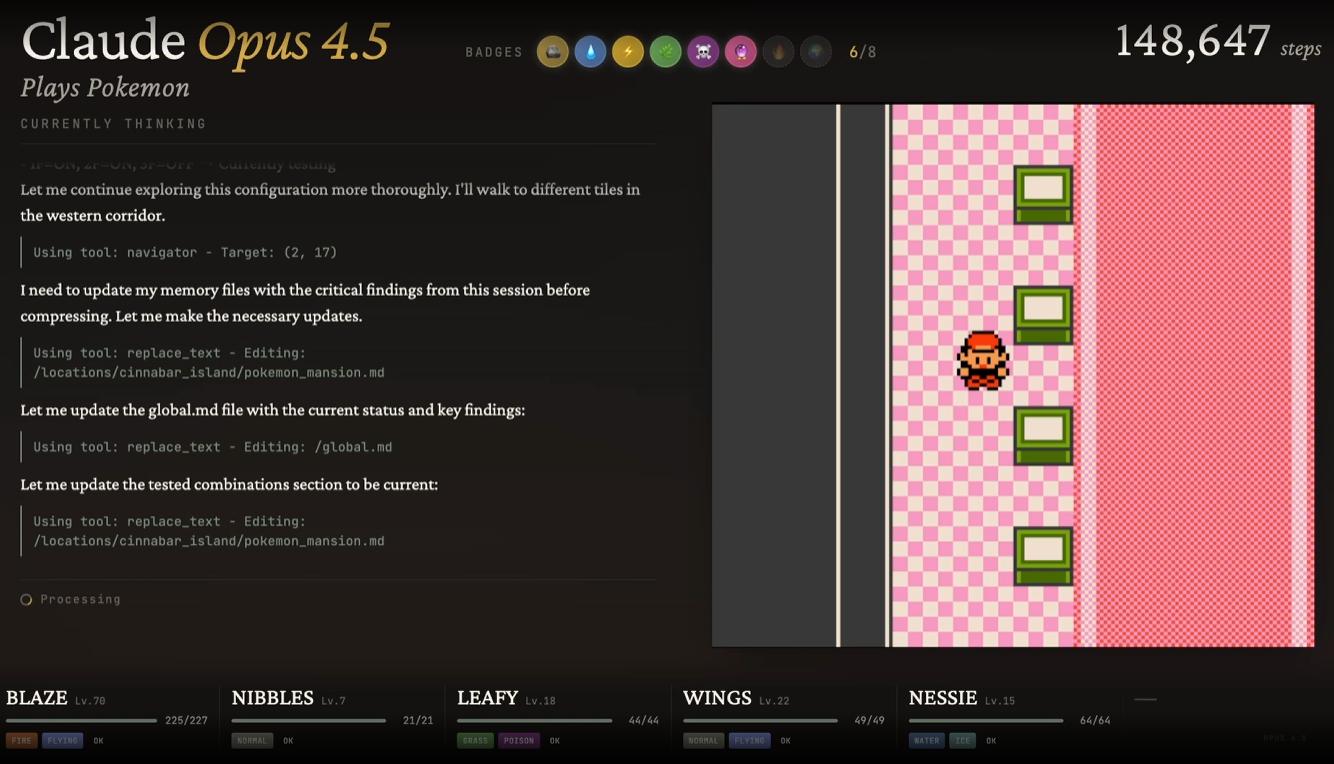Click WINGS' FLYING type tag
The height and width of the screenshot is (764, 1334).
pyautogui.click(x=749, y=741)
